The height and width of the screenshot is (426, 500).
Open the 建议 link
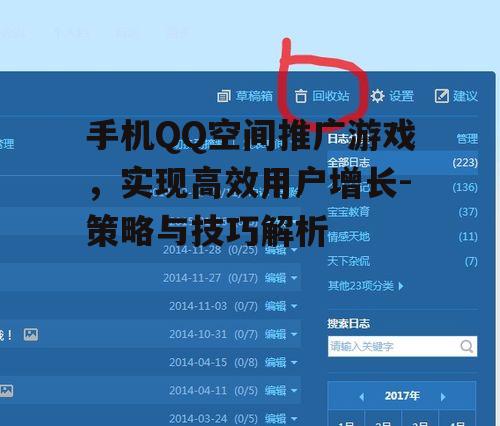[465, 96]
